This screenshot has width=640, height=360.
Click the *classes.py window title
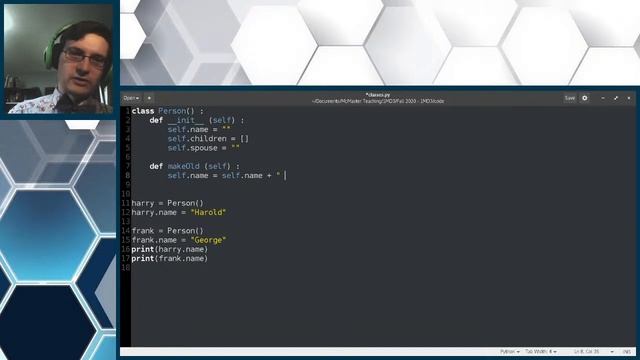tap(378, 95)
